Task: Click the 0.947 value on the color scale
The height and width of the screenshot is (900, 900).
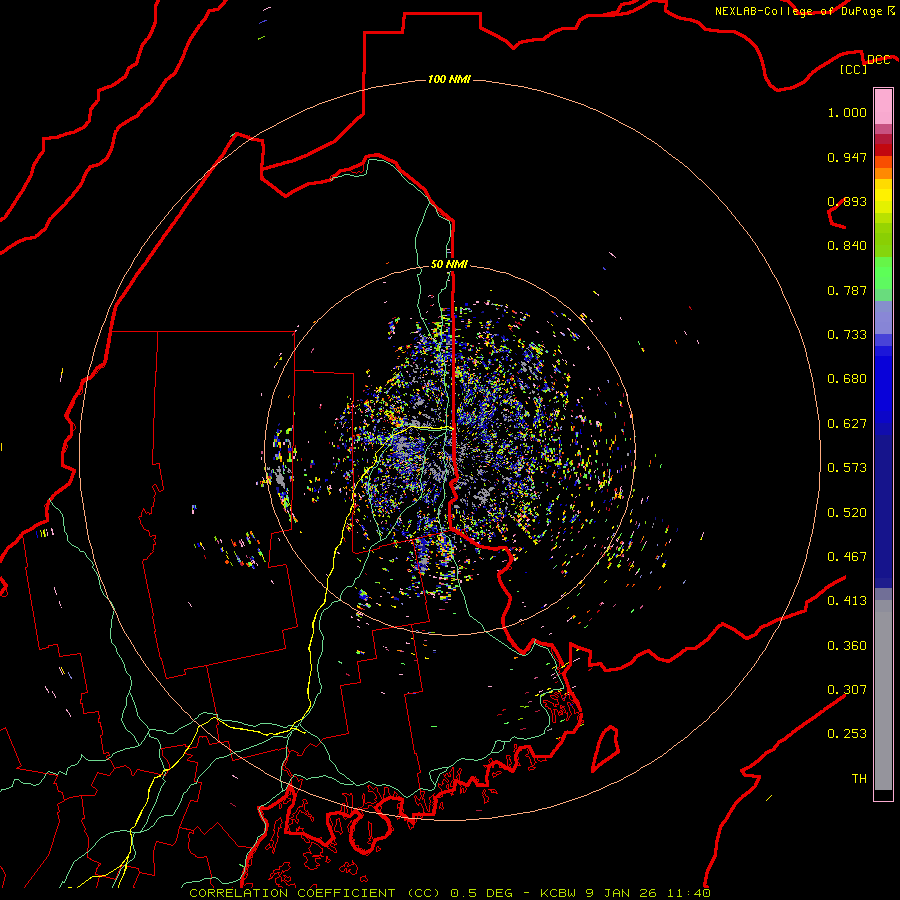Action: tap(847, 157)
